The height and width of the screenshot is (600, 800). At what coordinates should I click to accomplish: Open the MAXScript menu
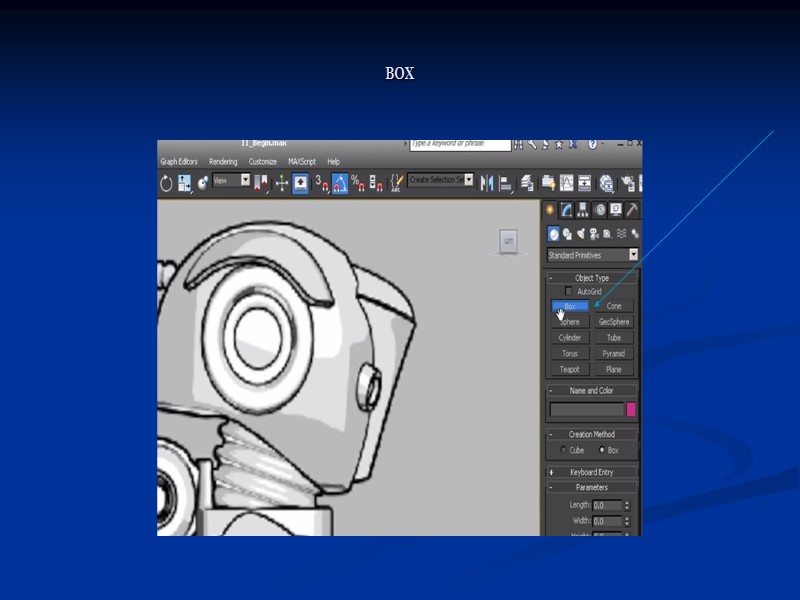pyautogui.click(x=302, y=162)
